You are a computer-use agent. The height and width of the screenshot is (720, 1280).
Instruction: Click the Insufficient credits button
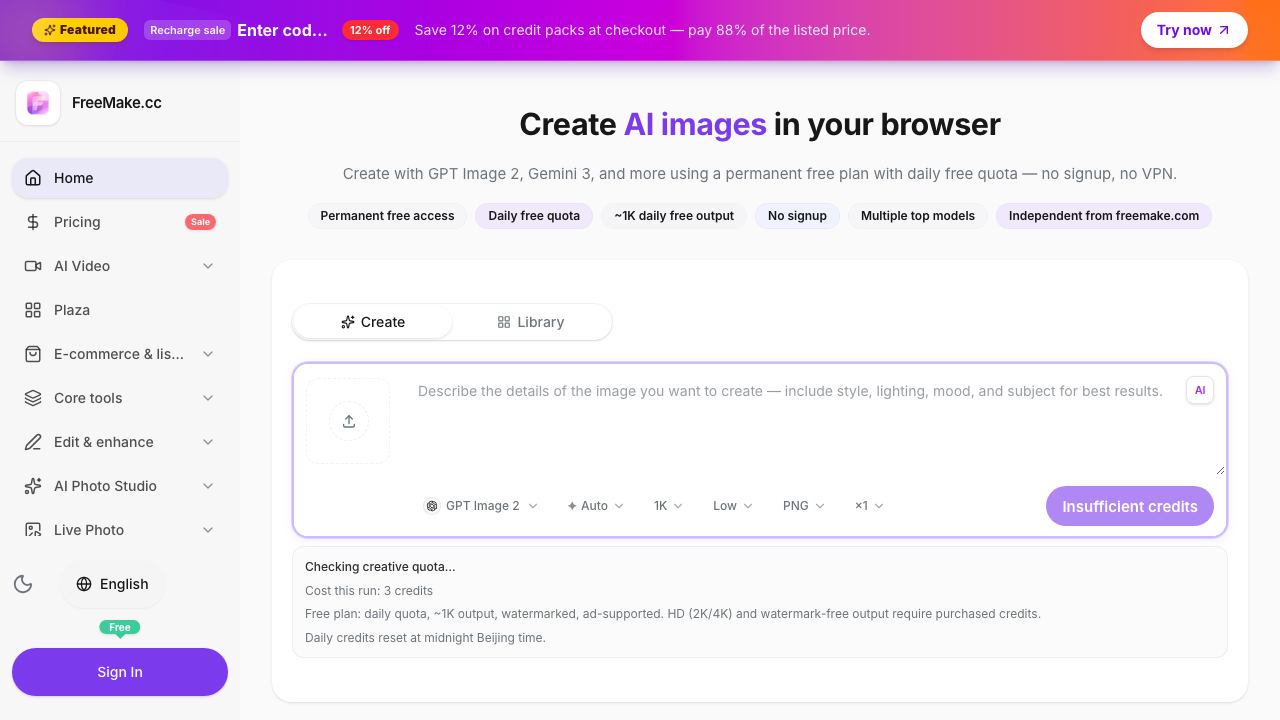(1130, 506)
